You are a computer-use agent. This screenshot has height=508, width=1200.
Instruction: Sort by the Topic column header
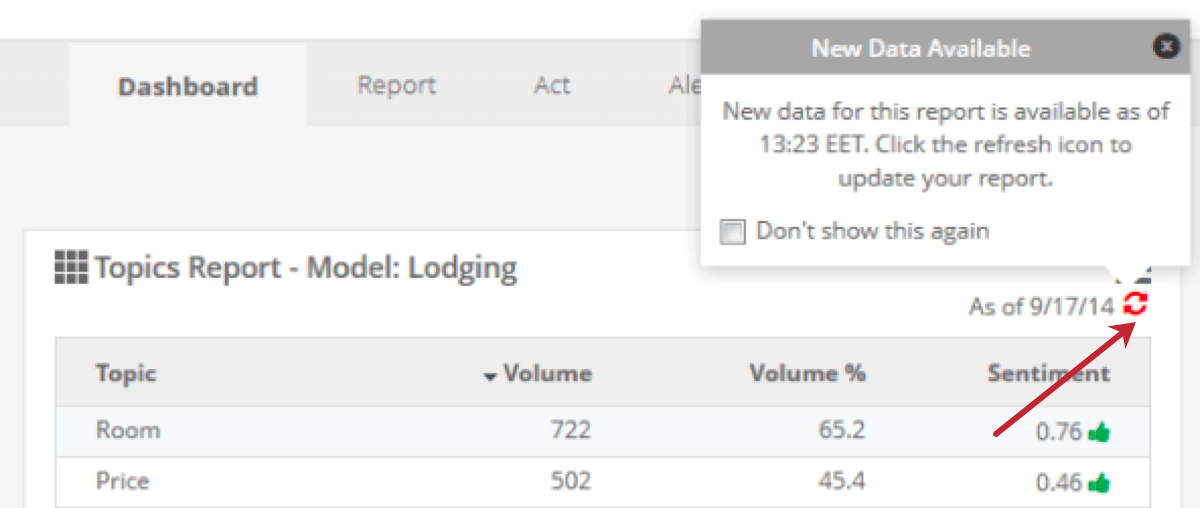[126, 374]
